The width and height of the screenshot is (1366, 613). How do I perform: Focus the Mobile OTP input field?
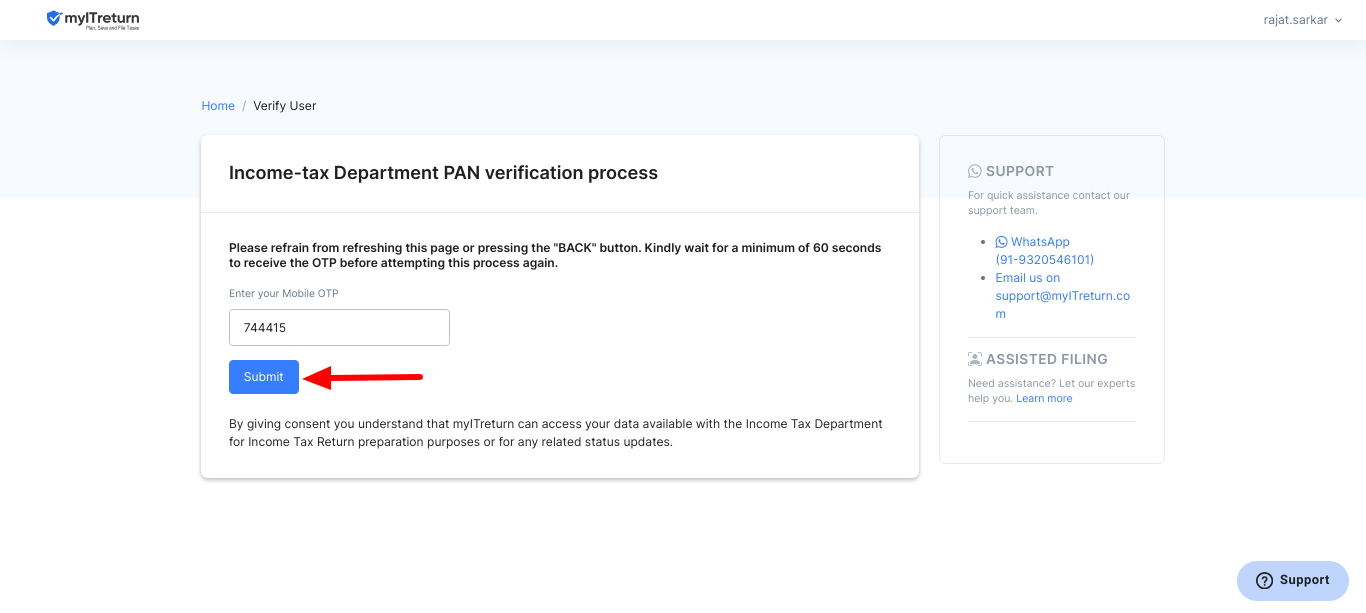point(339,328)
